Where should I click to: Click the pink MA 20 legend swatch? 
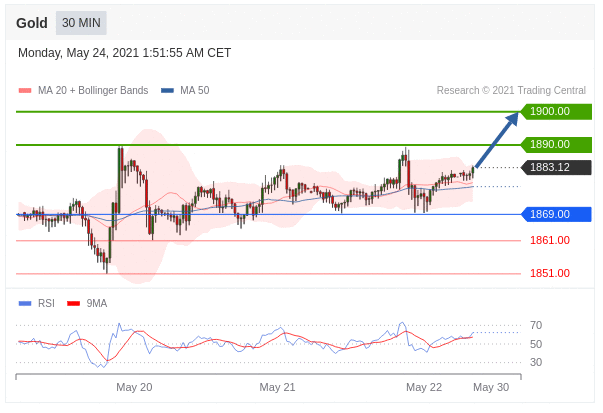pyautogui.click(x=25, y=91)
